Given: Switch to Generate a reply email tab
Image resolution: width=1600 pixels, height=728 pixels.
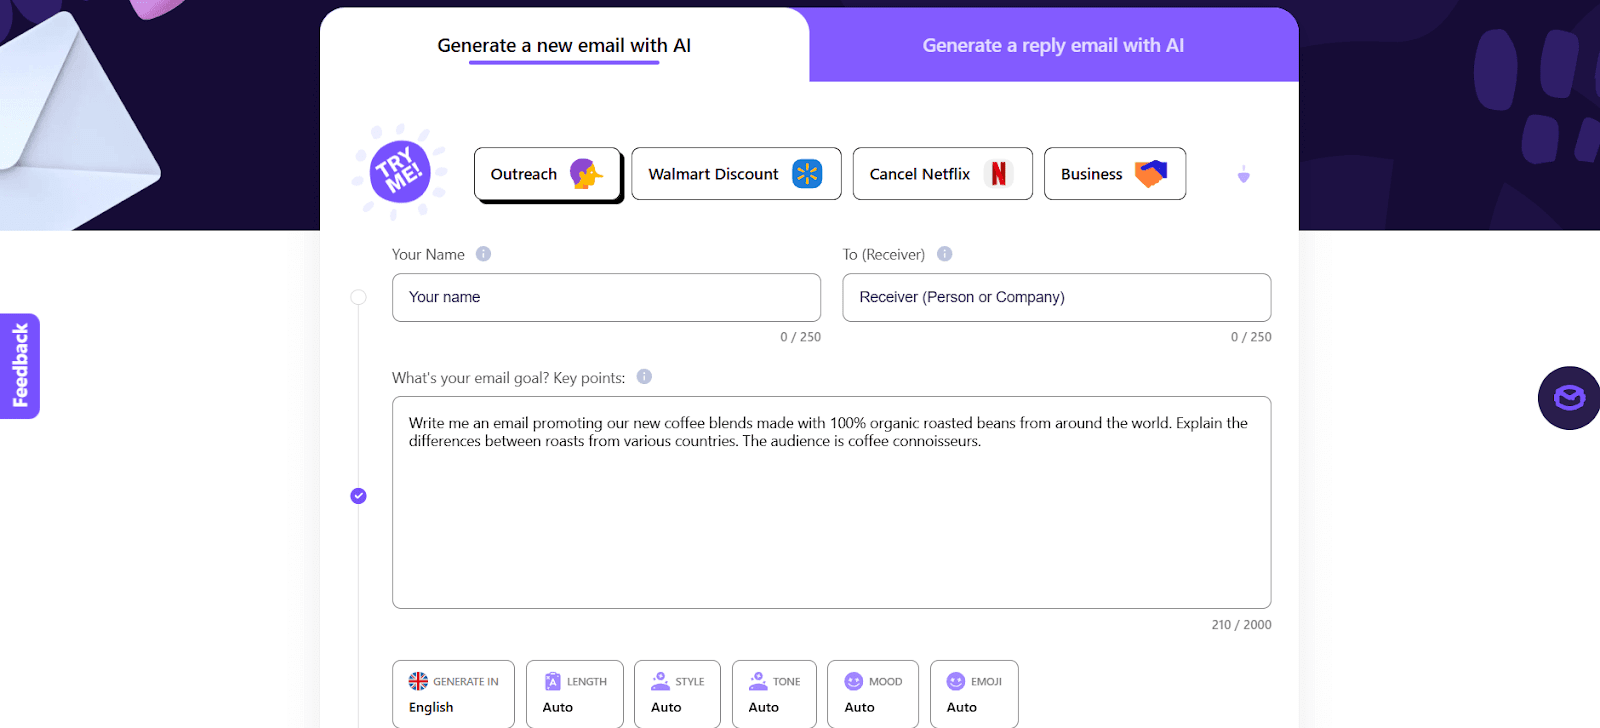Looking at the screenshot, I should [x=1053, y=44].
